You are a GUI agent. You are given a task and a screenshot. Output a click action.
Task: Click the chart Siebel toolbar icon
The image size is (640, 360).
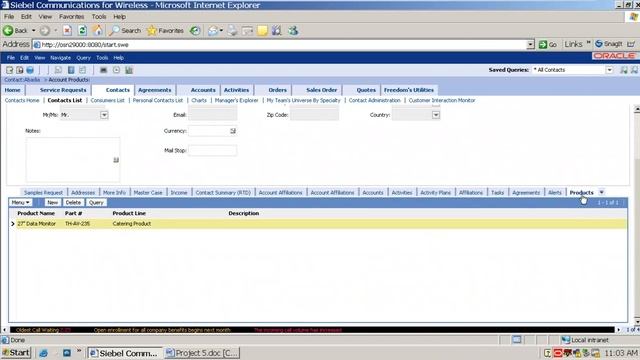tap(129, 70)
